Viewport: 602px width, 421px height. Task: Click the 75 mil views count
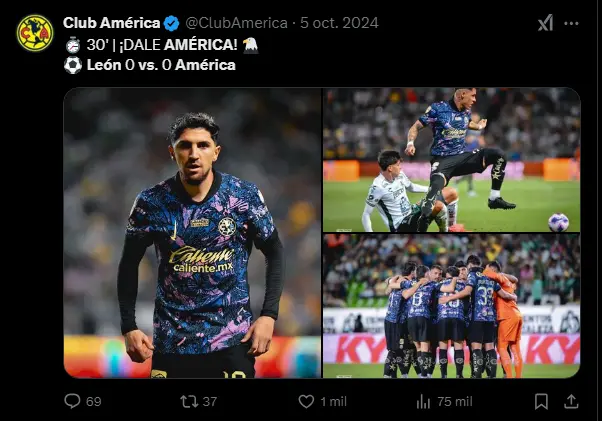tap(455, 401)
